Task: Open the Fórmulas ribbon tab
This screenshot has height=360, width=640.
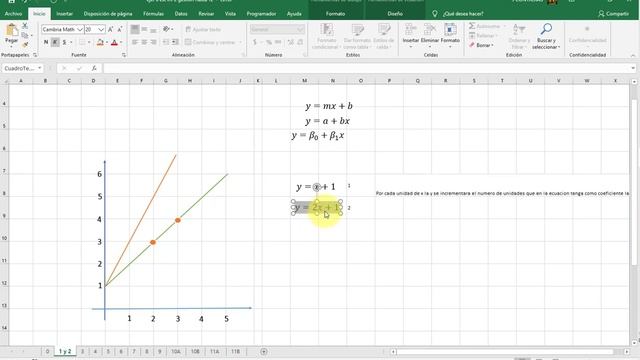Action: coord(153,14)
